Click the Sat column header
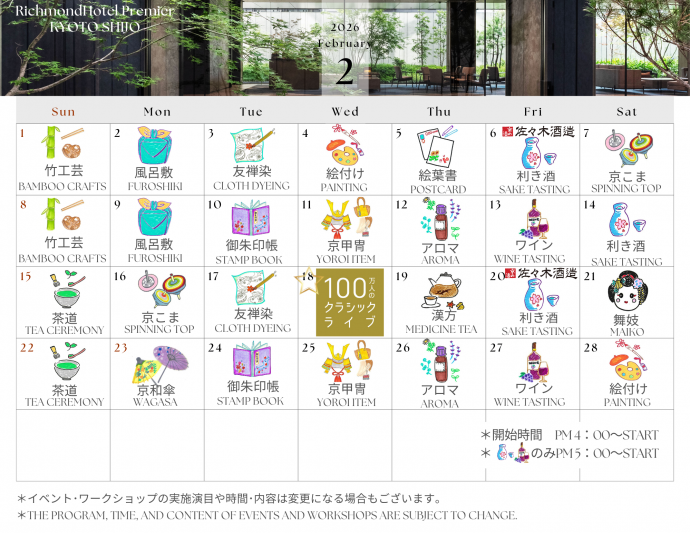Image resolution: width=690 pixels, height=533 pixels. [x=627, y=112]
